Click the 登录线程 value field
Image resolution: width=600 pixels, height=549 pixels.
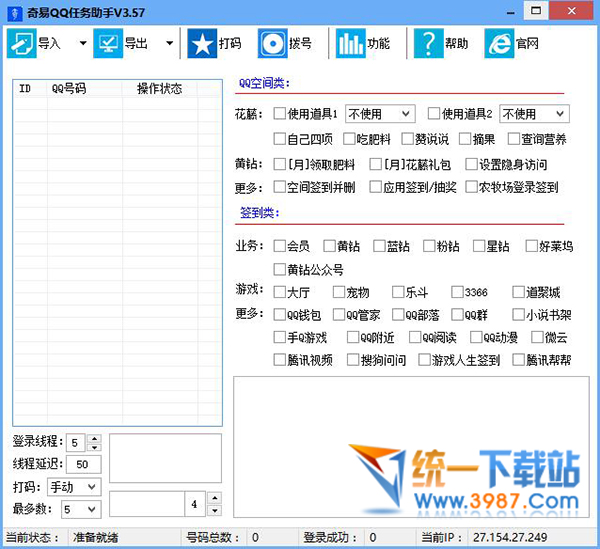76,443
